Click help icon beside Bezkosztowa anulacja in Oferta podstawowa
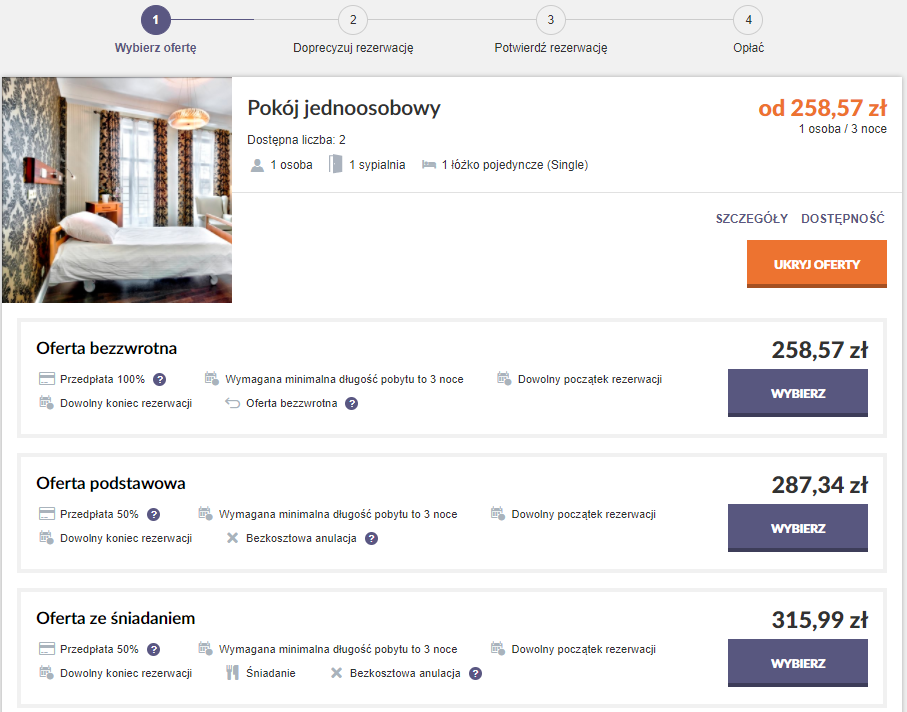907x712 pixels. pos(371,538)
